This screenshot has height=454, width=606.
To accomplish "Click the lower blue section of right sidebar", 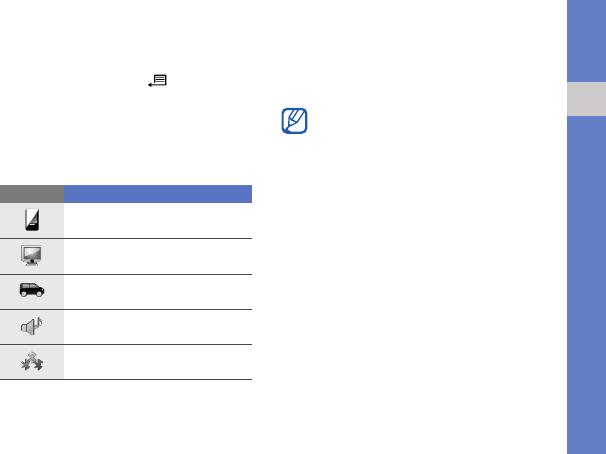I will [586, 285].
